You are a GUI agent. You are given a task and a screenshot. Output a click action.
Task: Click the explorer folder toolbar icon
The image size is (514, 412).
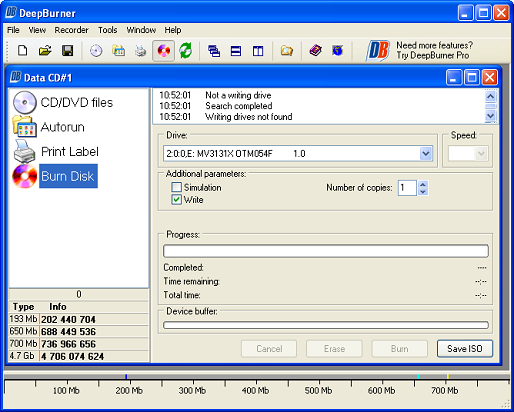(x=287, y=51)
